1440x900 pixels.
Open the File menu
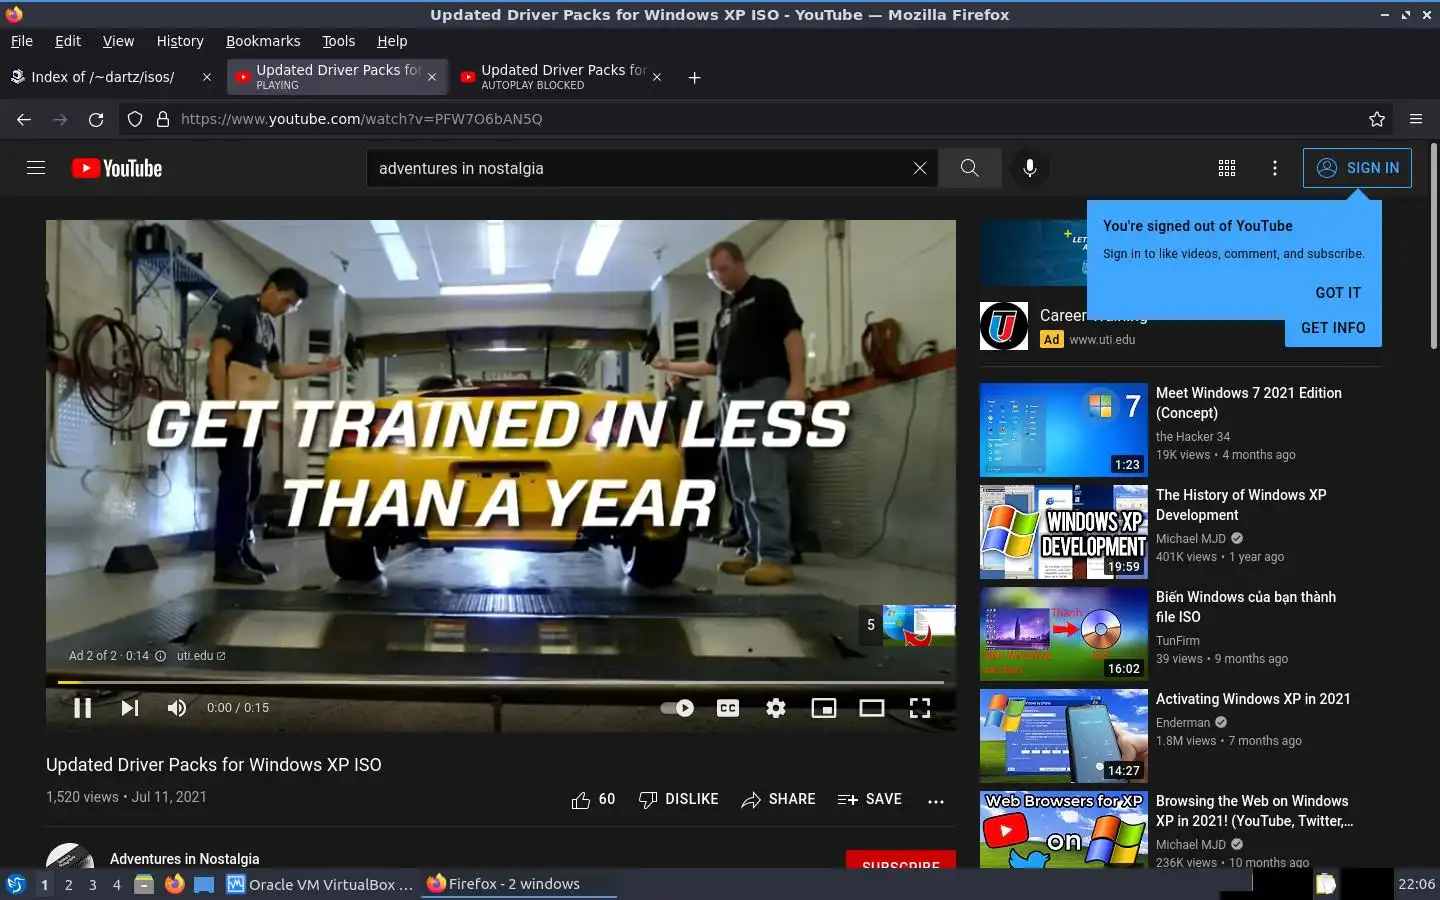[21, 41]
